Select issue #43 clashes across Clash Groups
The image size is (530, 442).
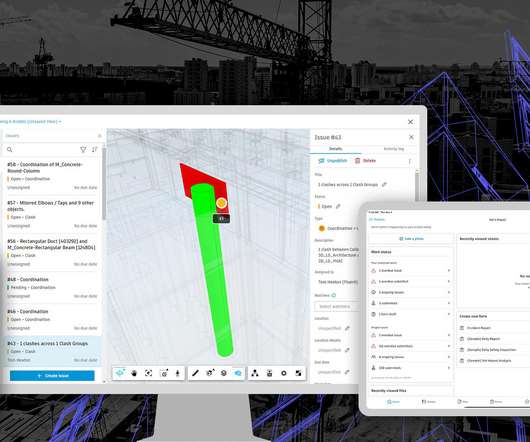coord(52,351)
